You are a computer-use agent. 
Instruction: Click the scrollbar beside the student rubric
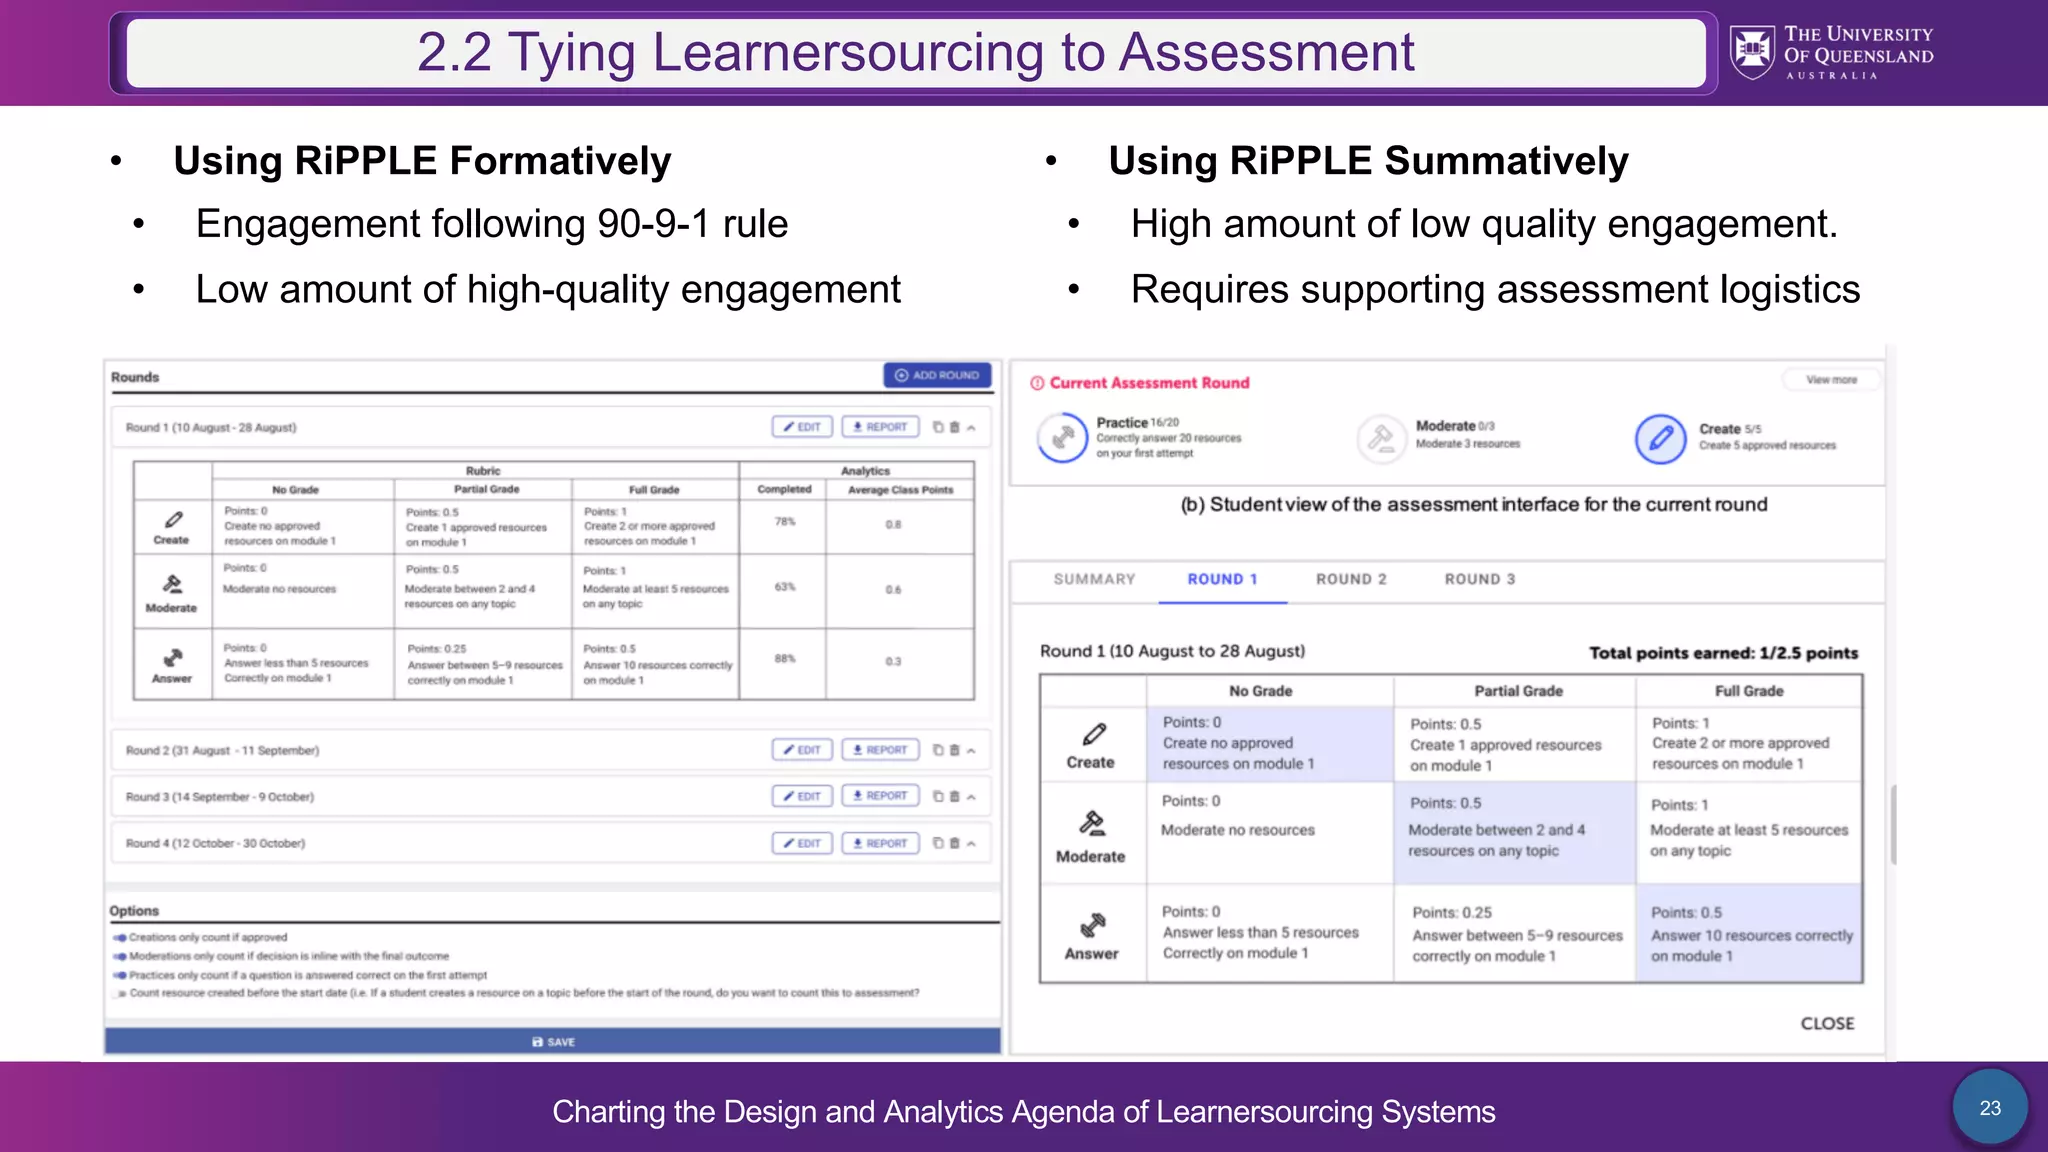click(1893, 825)
